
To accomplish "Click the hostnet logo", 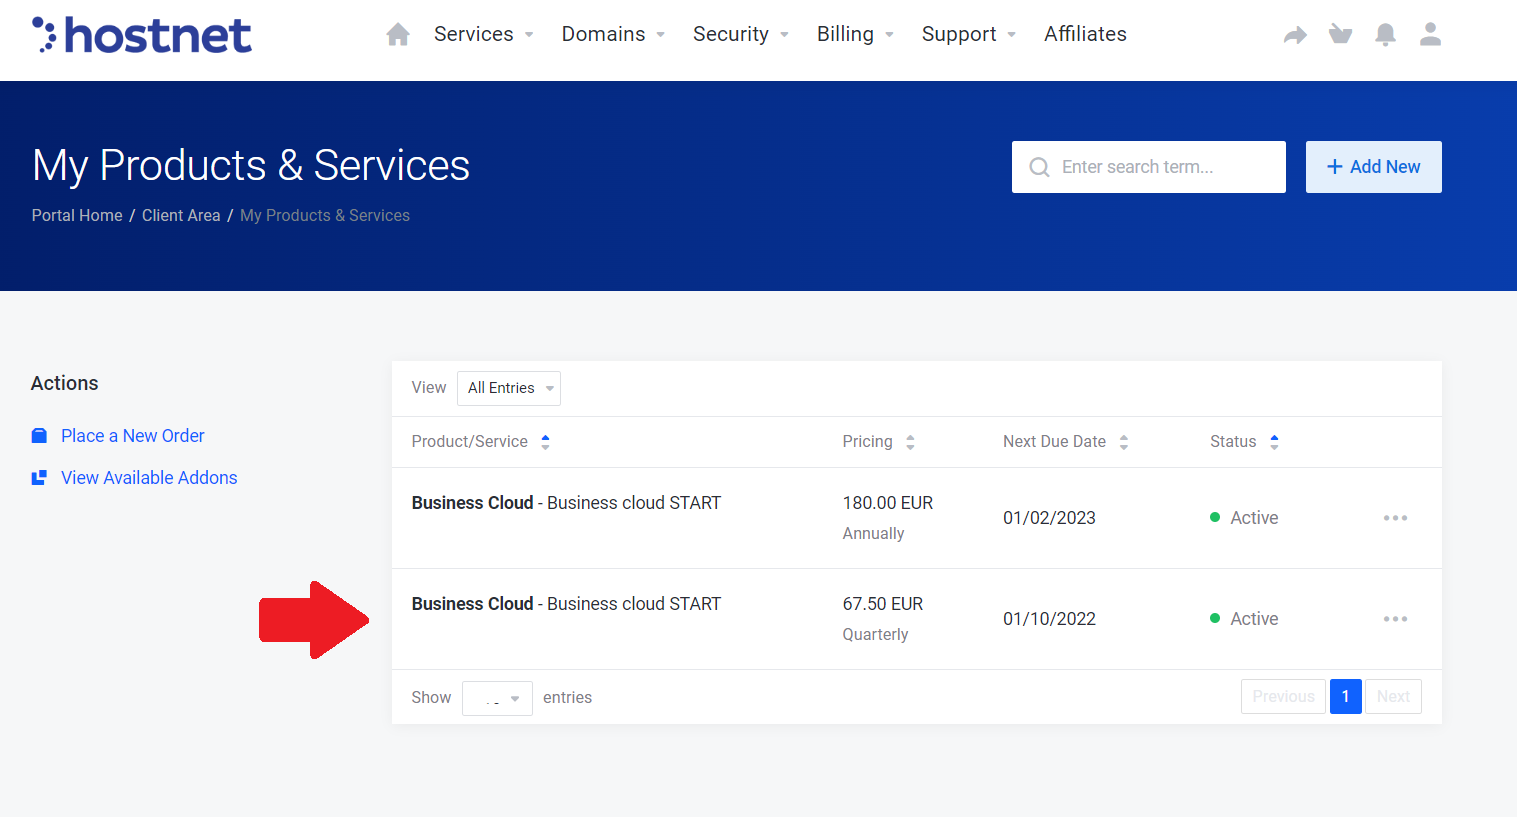I will click(x=142, y=35).
